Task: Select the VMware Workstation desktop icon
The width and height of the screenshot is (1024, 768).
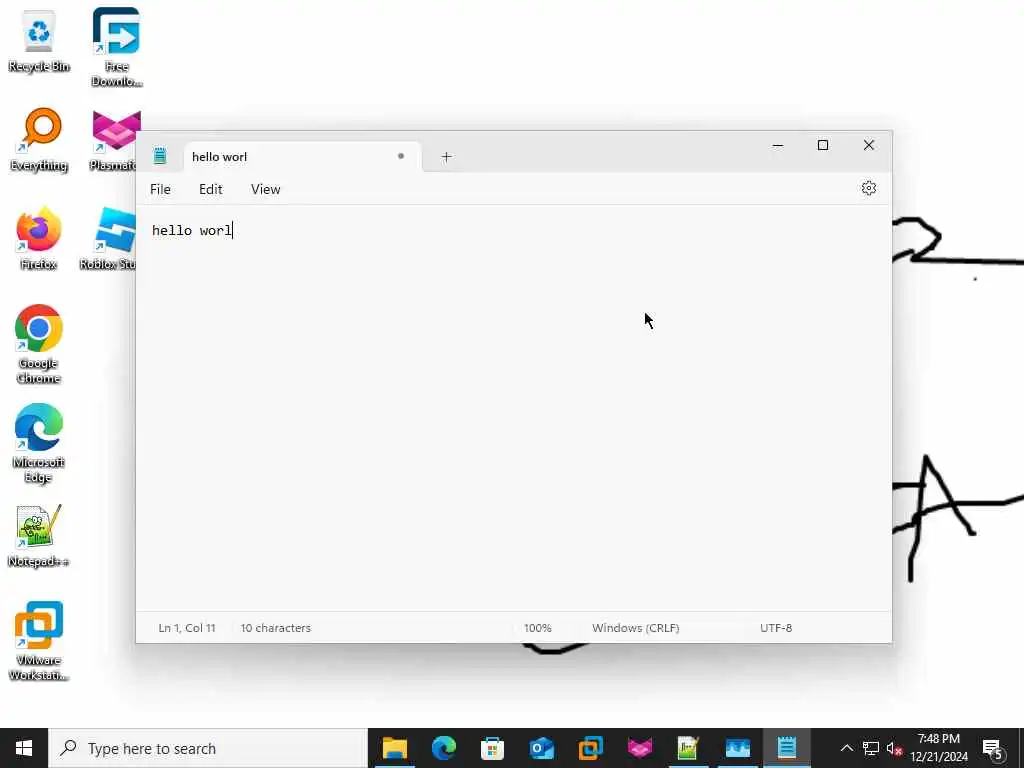Action: [39, 641]
